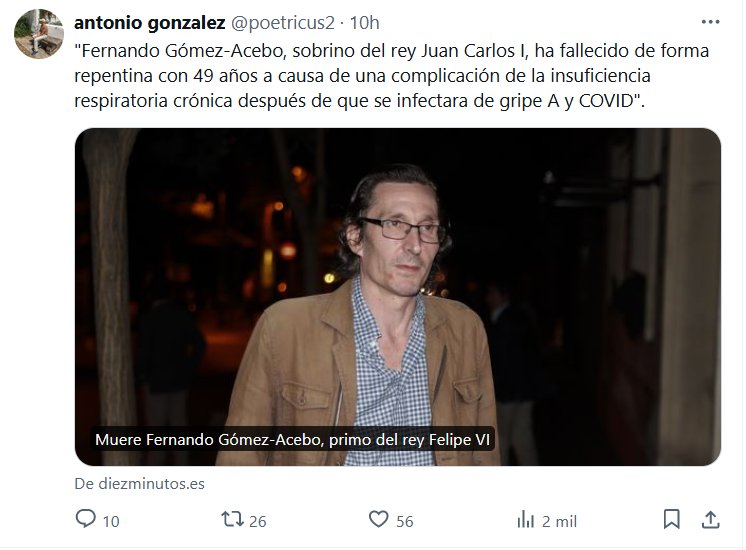Click the tweet text line mentioning insuficiencia
This screenshot has width=746, height=550.
coord(362,76)
